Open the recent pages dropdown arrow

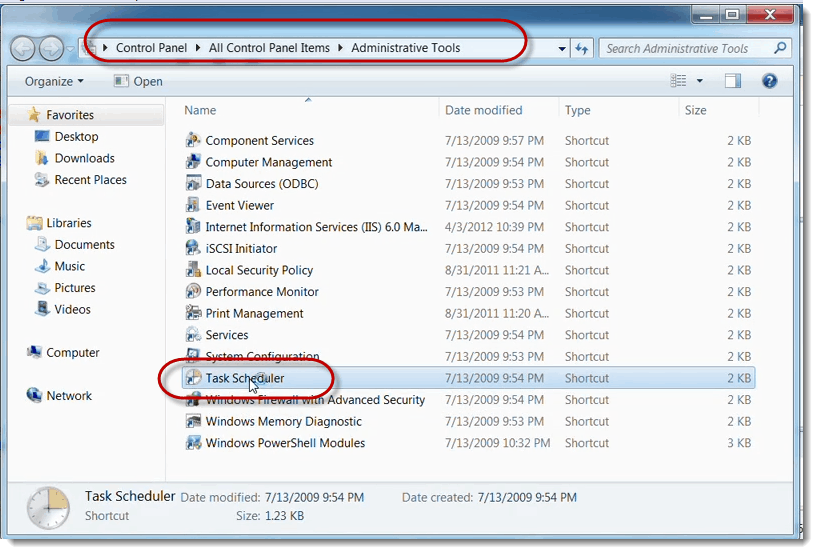coord(70,50)
